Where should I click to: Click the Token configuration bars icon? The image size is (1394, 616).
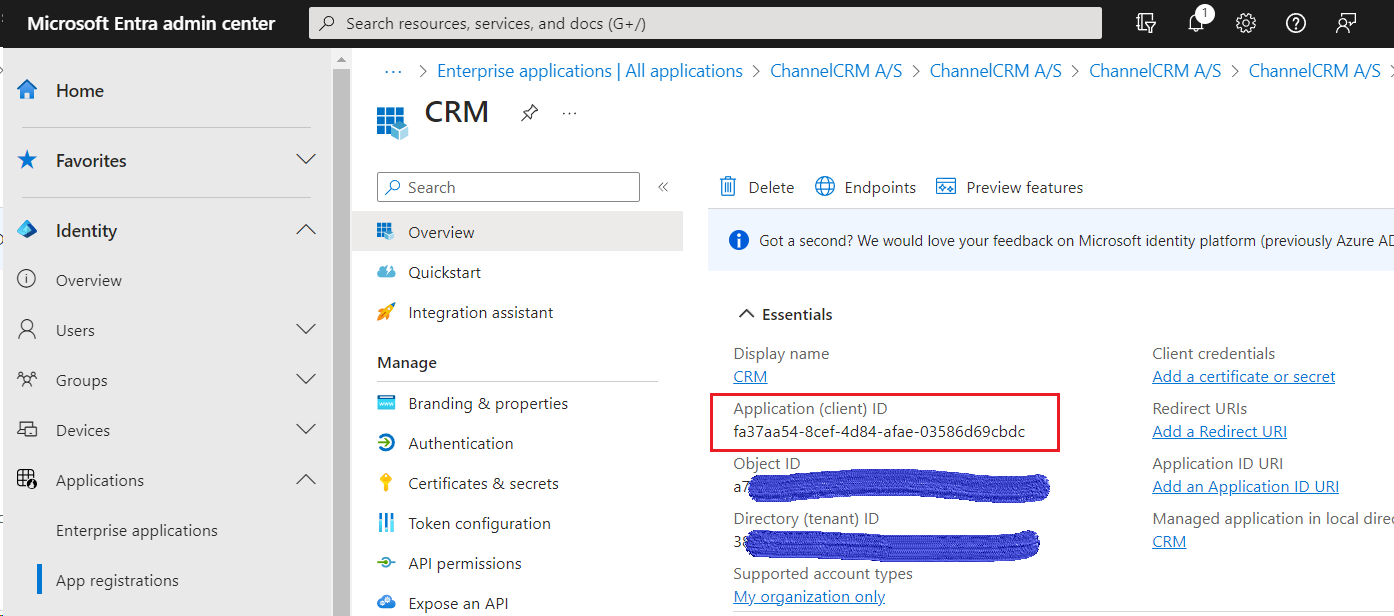click(x=386, y=523)
